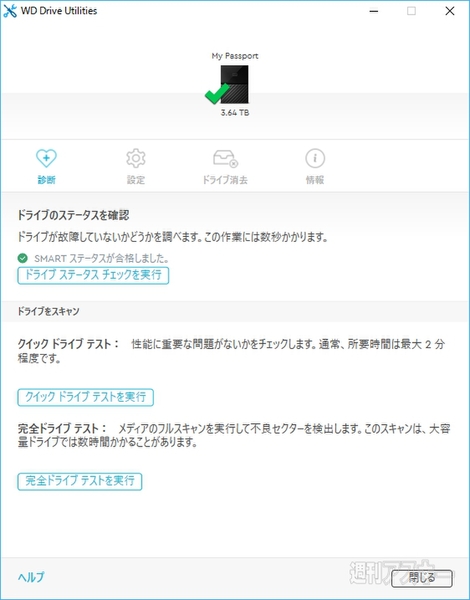Open the ヘルプ link
This screenshot has width=470, height=600.
[x=31, y=577]
